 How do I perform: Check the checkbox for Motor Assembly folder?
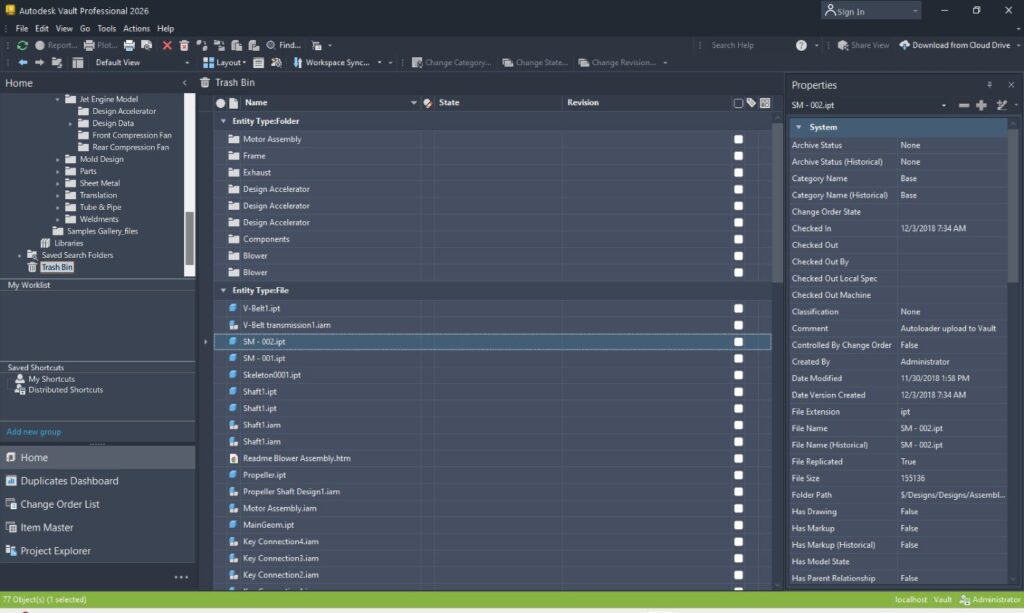click(x=738, y=139)
